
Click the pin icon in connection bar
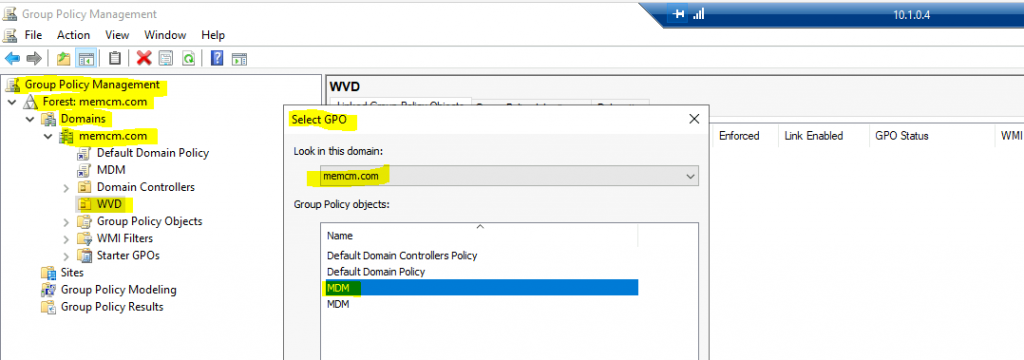click(679, 14)
